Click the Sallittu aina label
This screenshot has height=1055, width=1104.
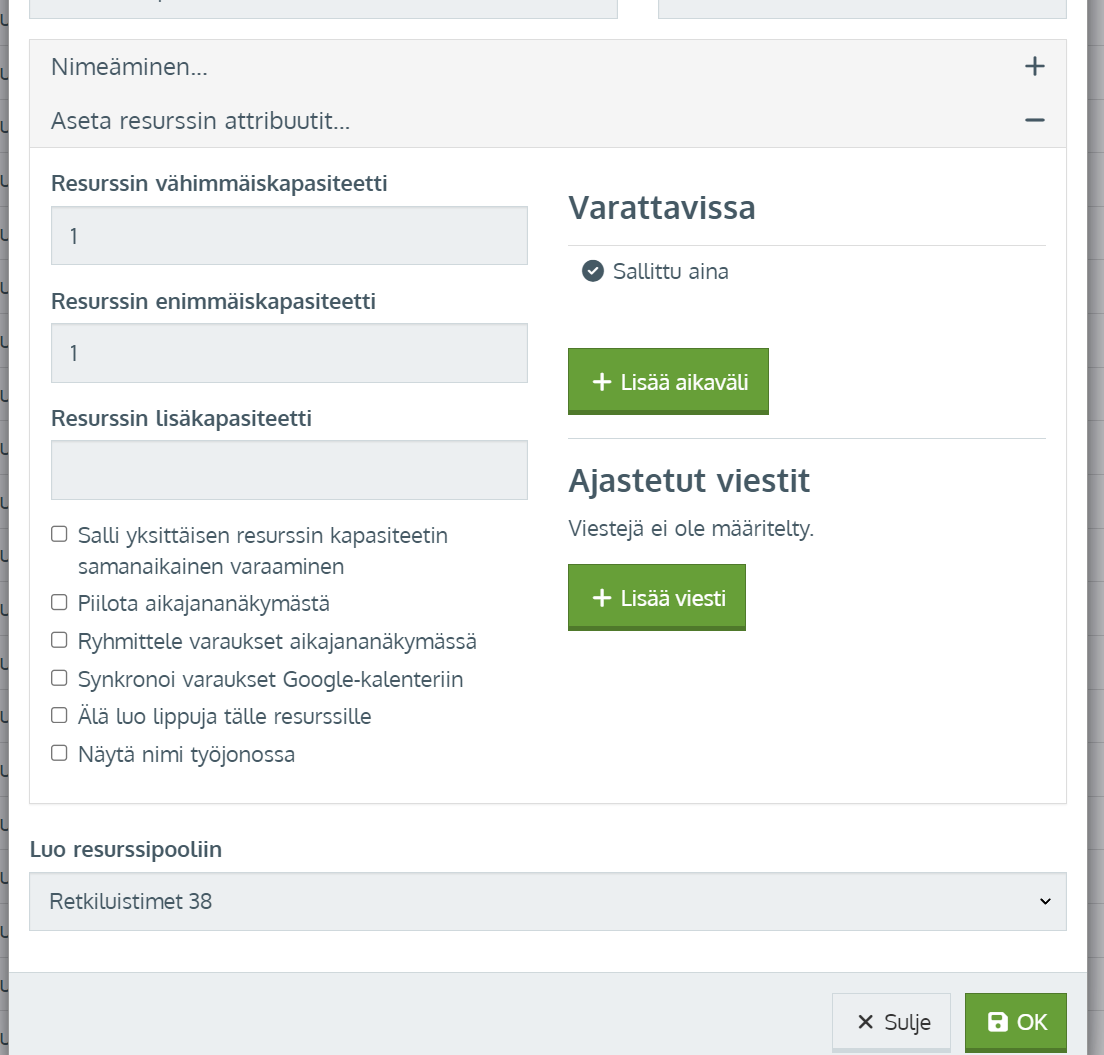click(670, 271)
